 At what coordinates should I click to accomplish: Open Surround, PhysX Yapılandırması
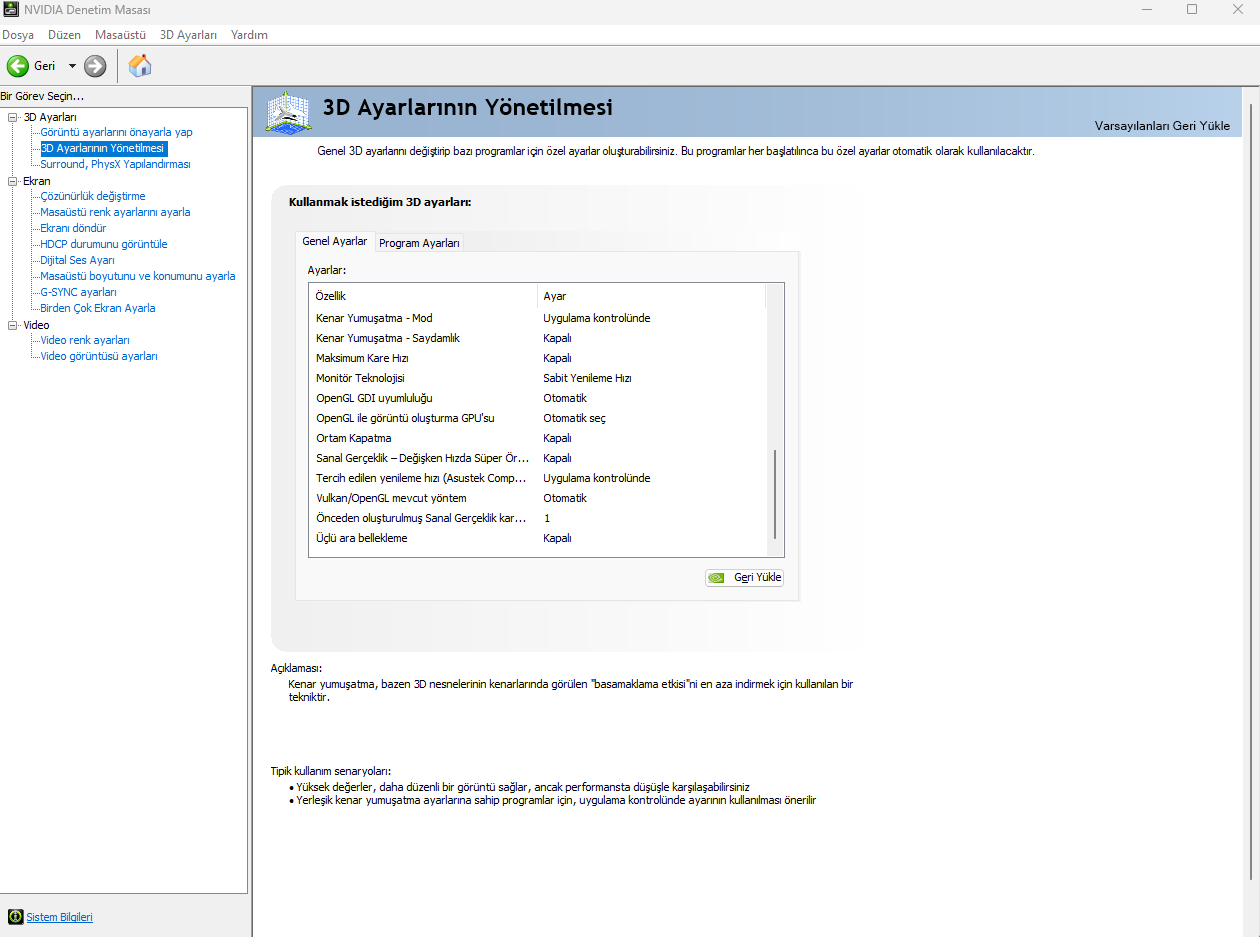click(115, 164)
